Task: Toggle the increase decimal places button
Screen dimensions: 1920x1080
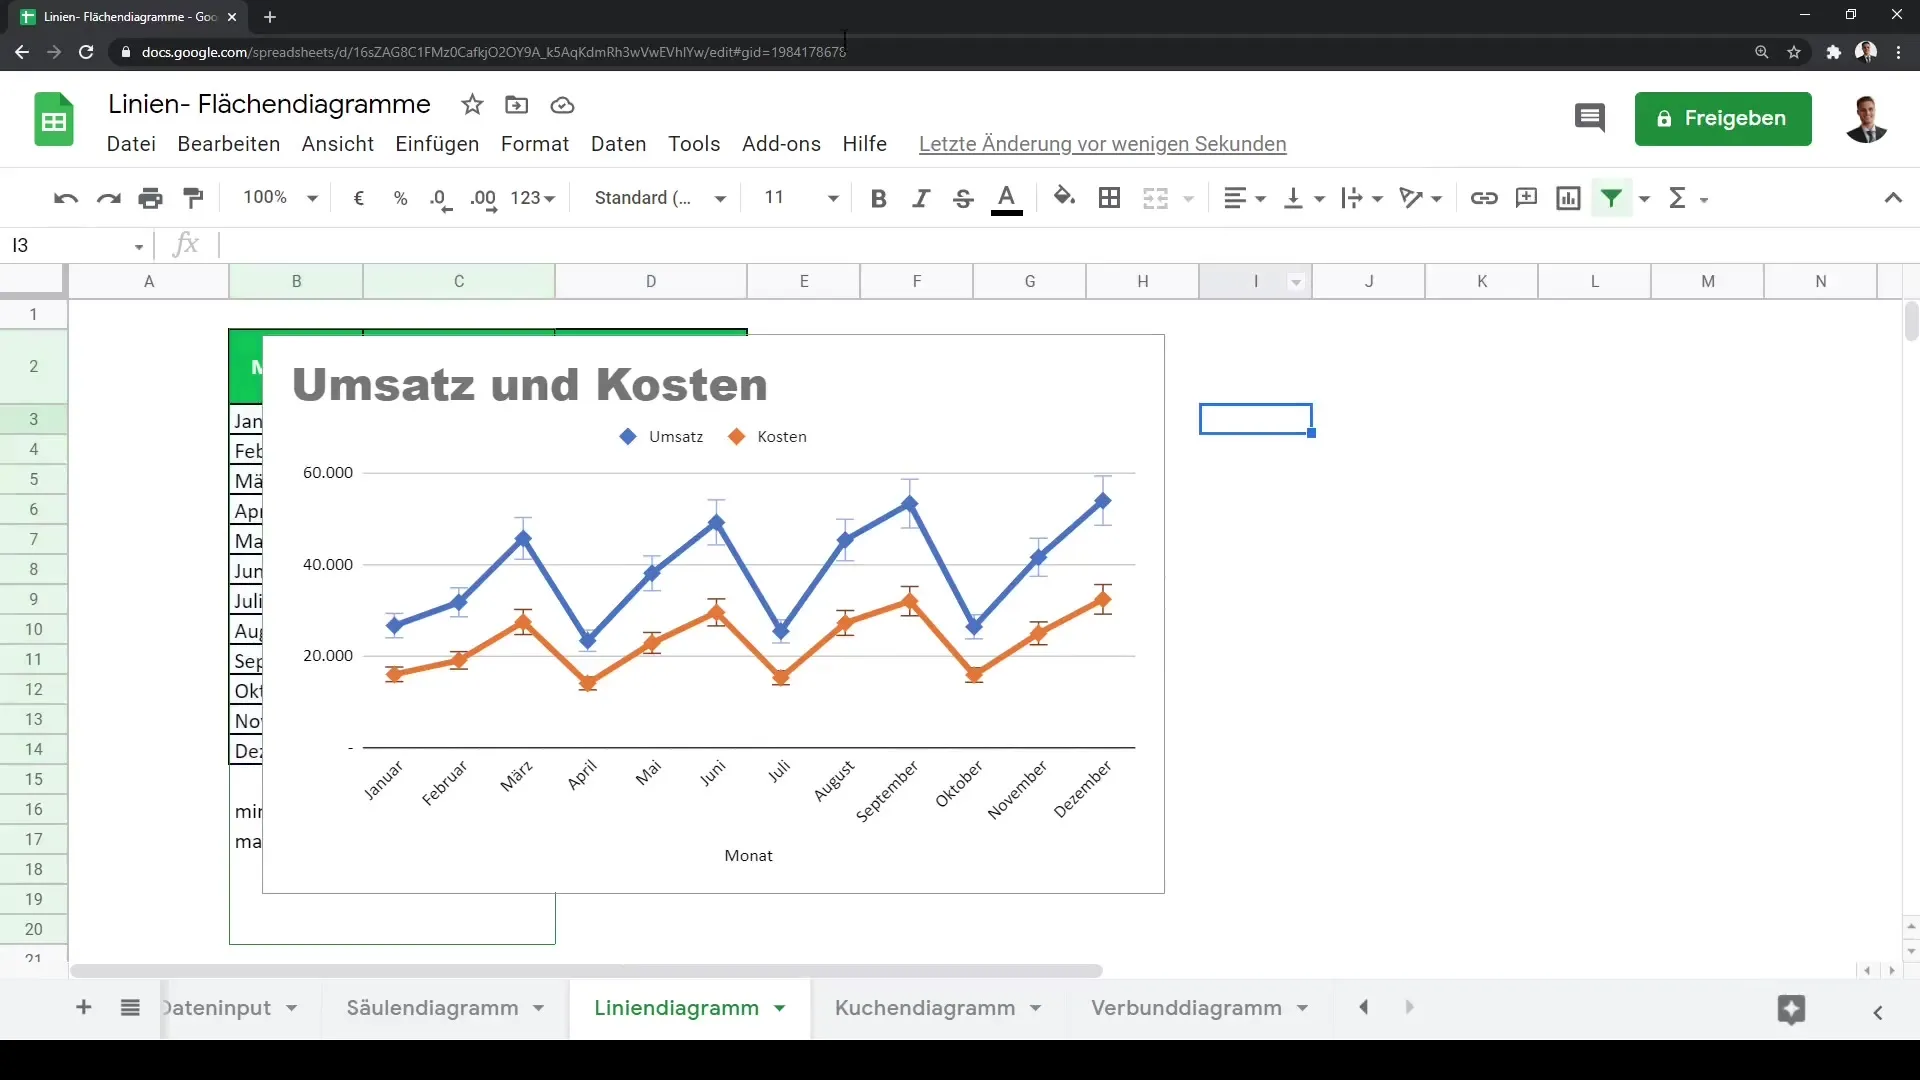Action: pyautogui.click(x=484, y=198)
